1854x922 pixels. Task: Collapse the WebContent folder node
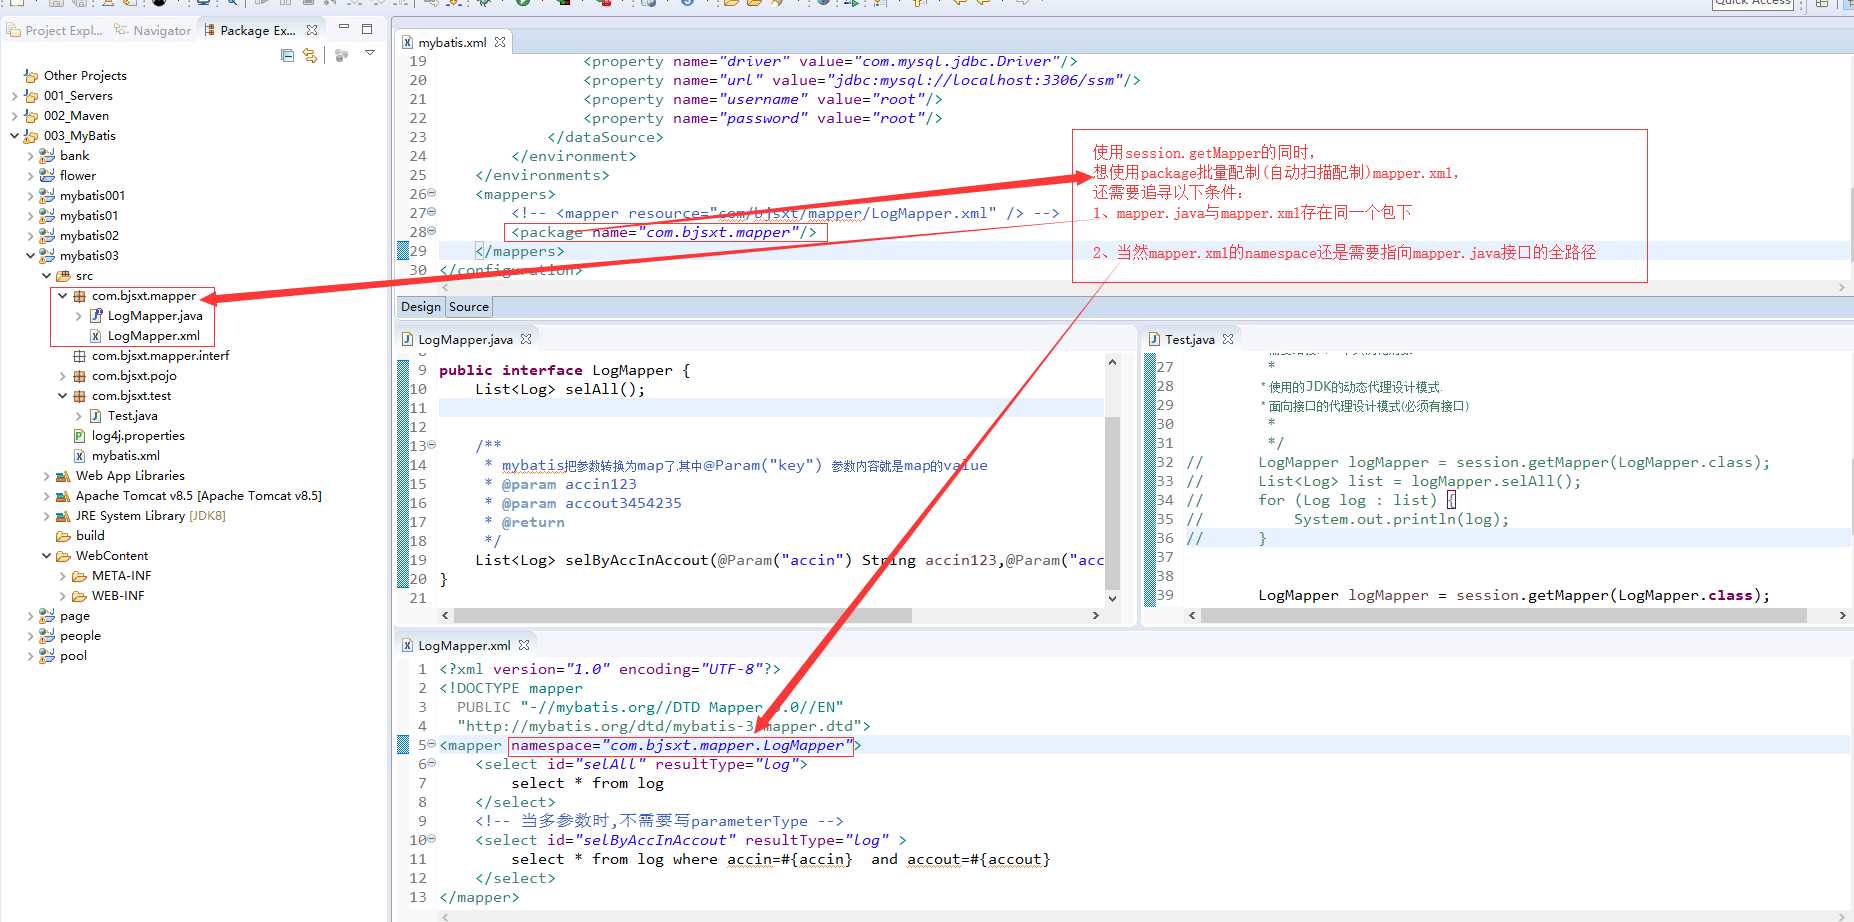pos(46,556)
